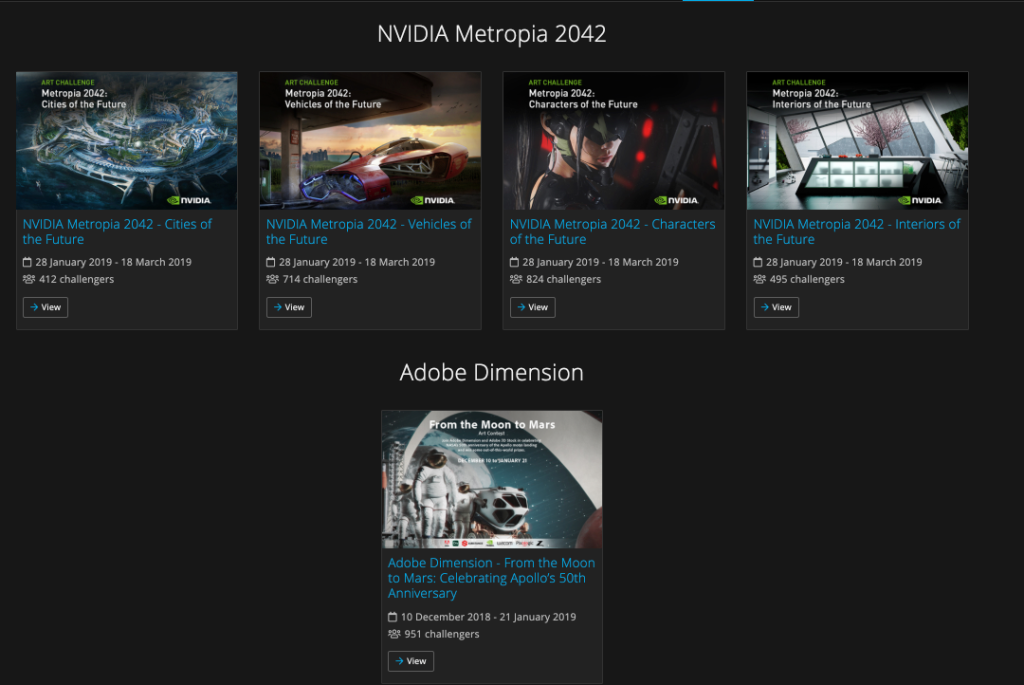Click View button under Characters of the Future

(x=532, y=308)
